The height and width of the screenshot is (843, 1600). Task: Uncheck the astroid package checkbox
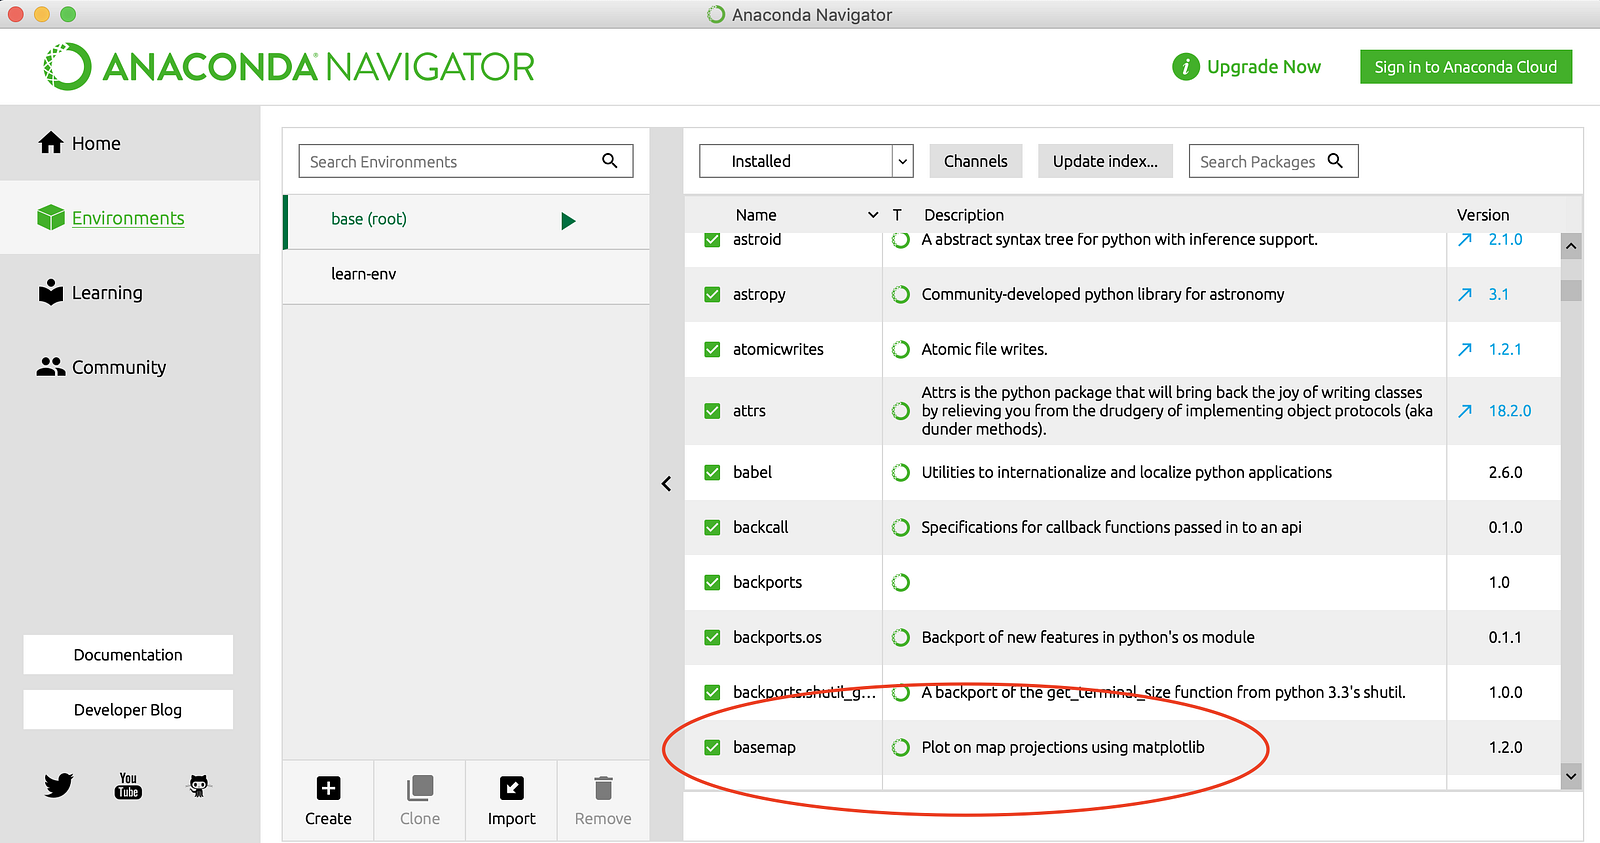712,240
